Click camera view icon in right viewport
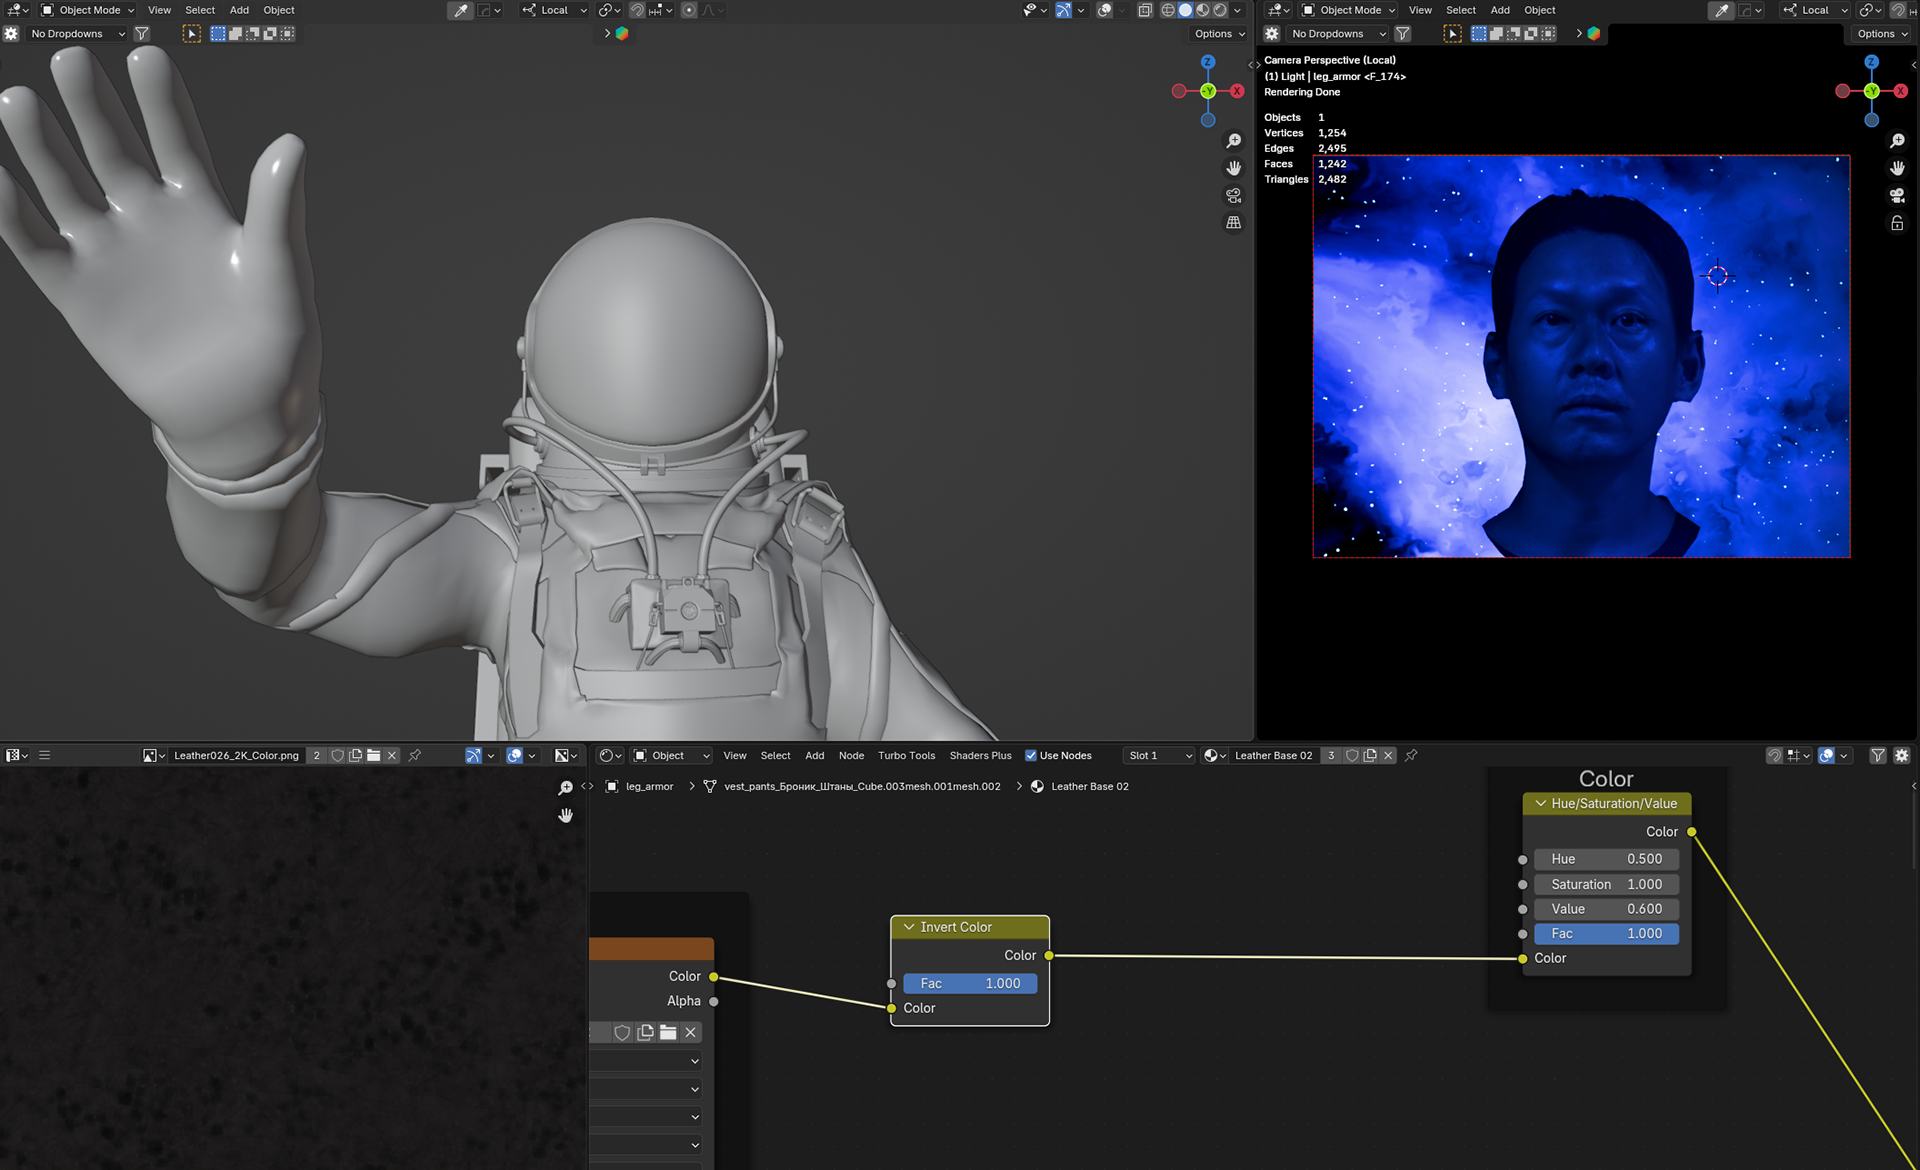The width and height of the screenshot is (1920, 1170). pos(1897,195)
